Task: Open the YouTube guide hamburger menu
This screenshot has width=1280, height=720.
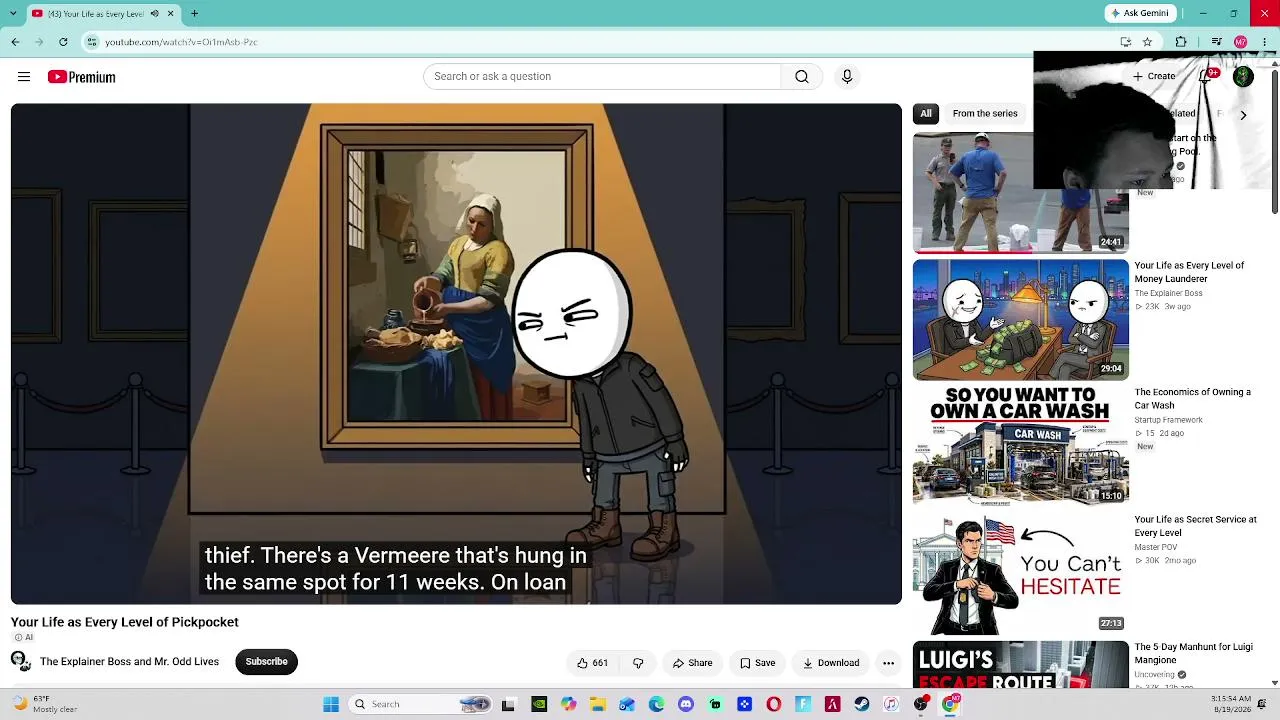Action: click(x=24, y=77)
